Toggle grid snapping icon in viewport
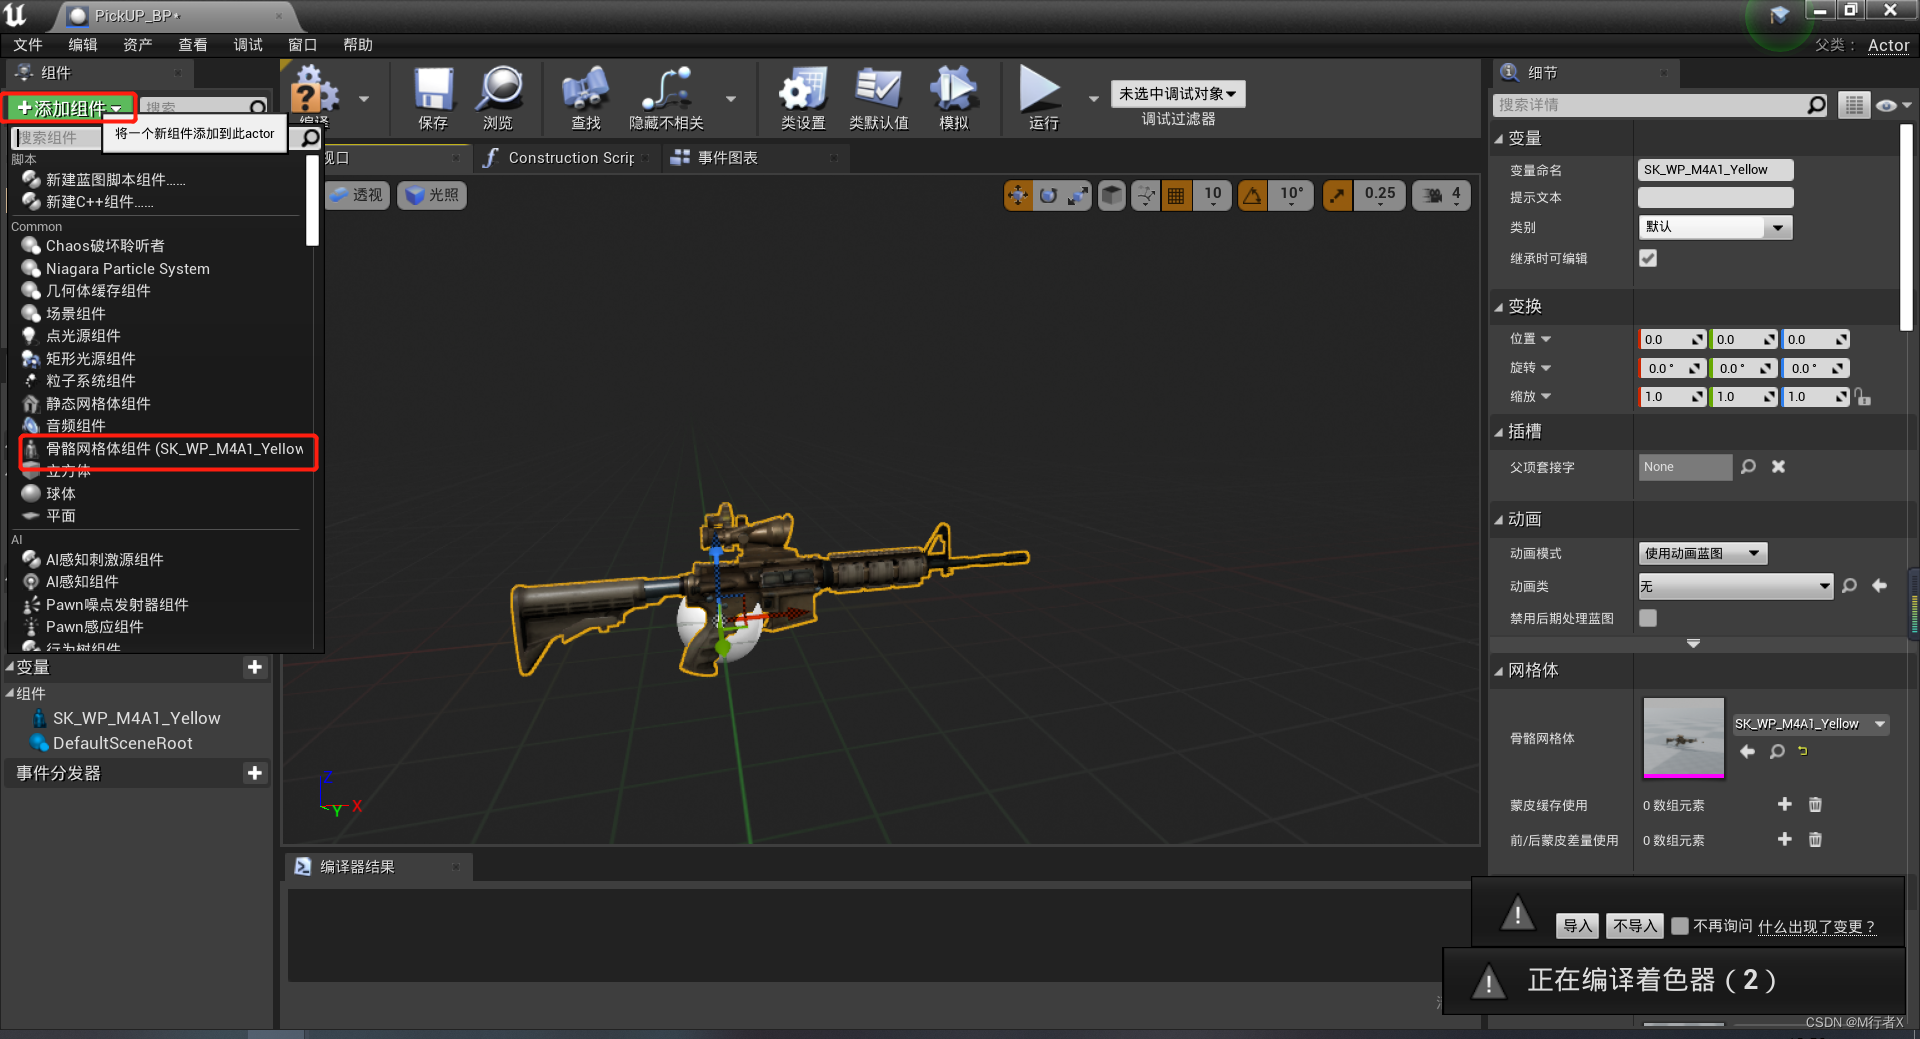 tap(1177, 195)
